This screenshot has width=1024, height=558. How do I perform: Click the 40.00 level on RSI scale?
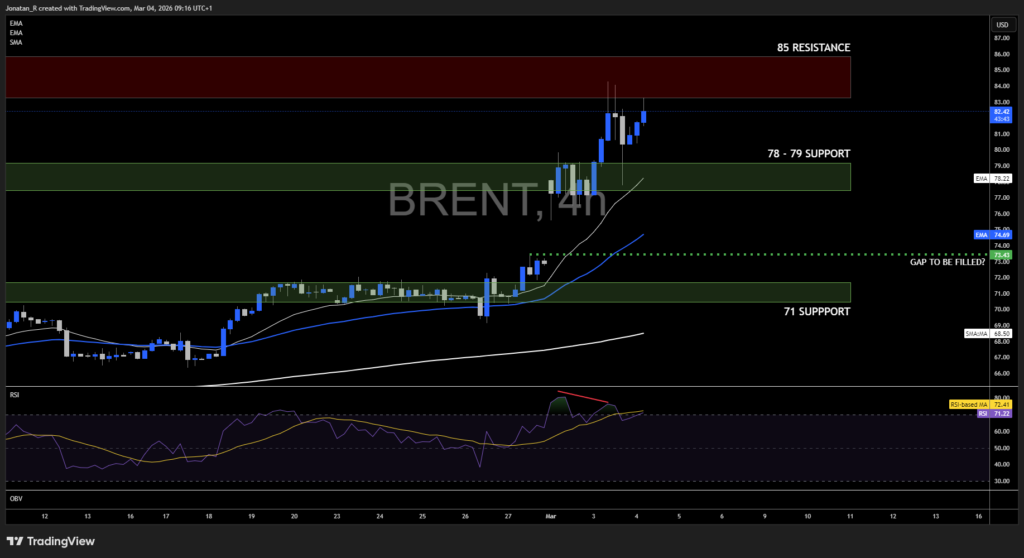(x=1002, y=465)
